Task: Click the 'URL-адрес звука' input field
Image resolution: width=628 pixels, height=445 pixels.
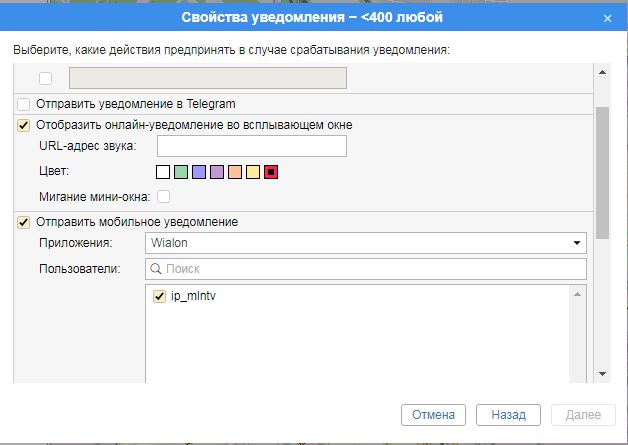Action: coord(251,147)
